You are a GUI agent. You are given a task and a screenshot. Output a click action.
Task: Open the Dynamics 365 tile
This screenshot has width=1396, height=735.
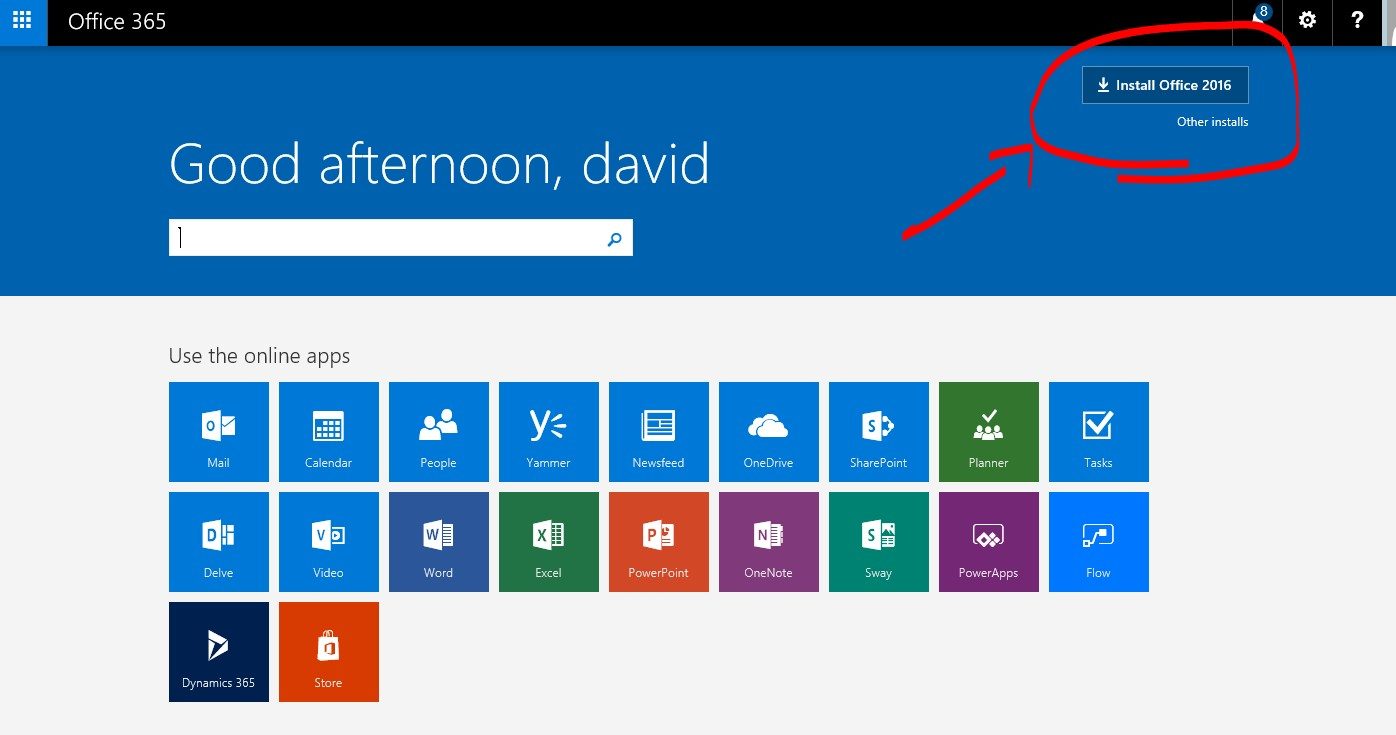219,652
